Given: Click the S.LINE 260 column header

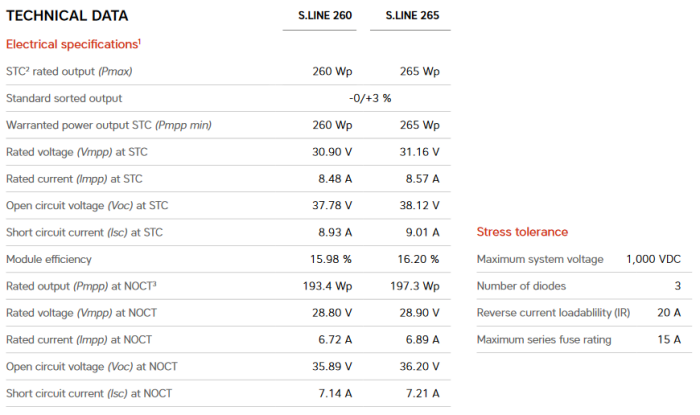Looking at the screenshot, I should [326, 17].
